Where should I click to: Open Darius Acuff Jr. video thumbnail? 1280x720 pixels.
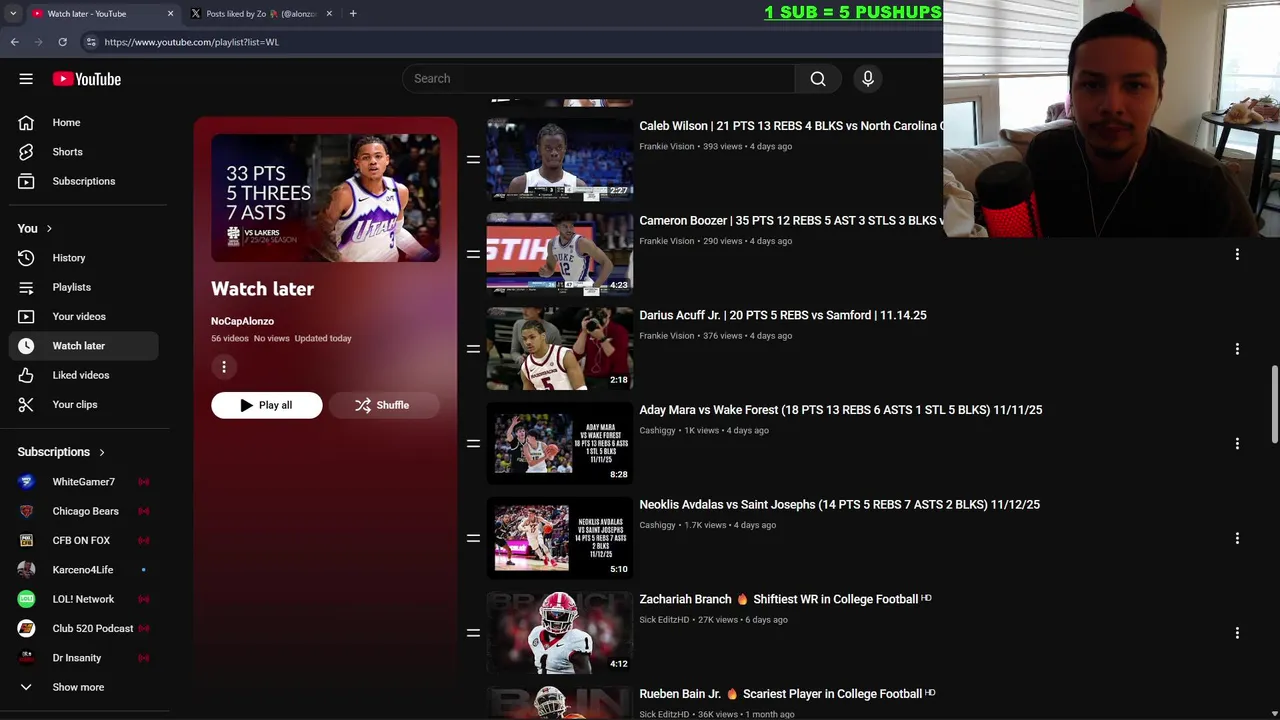pos(560,349)
